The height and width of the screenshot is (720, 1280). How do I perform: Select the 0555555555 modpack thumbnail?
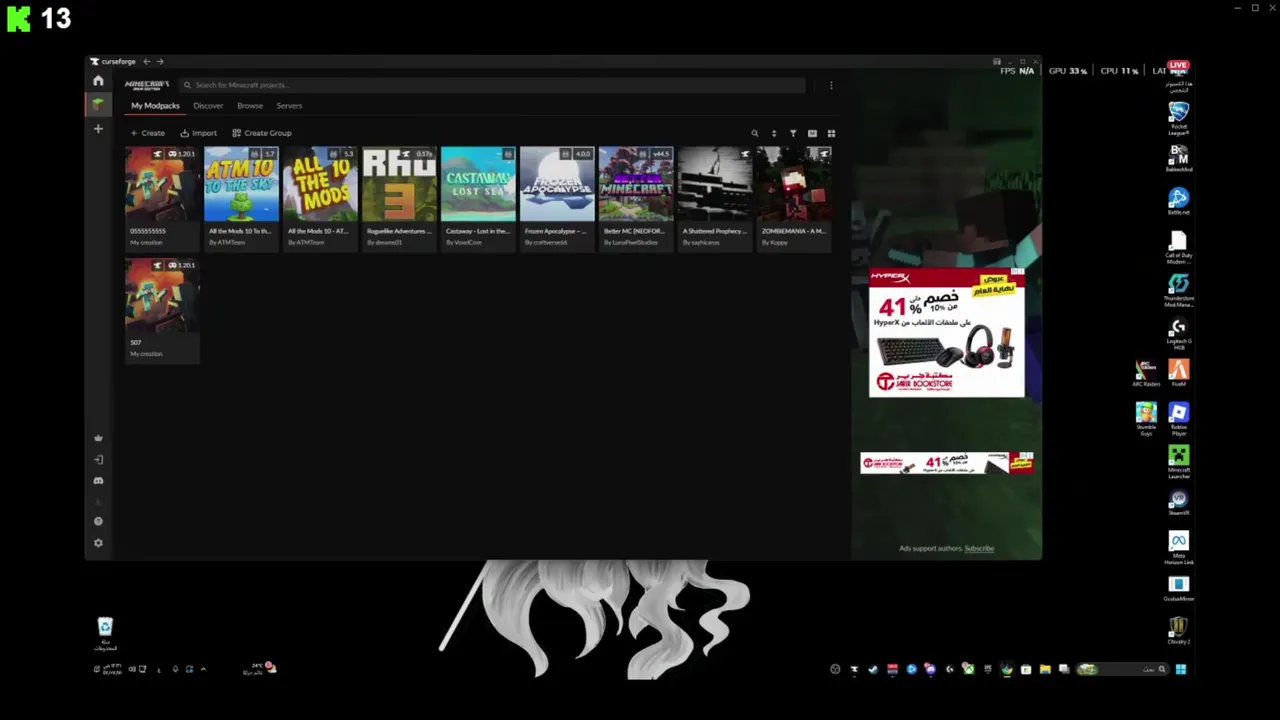pos(162,185)
